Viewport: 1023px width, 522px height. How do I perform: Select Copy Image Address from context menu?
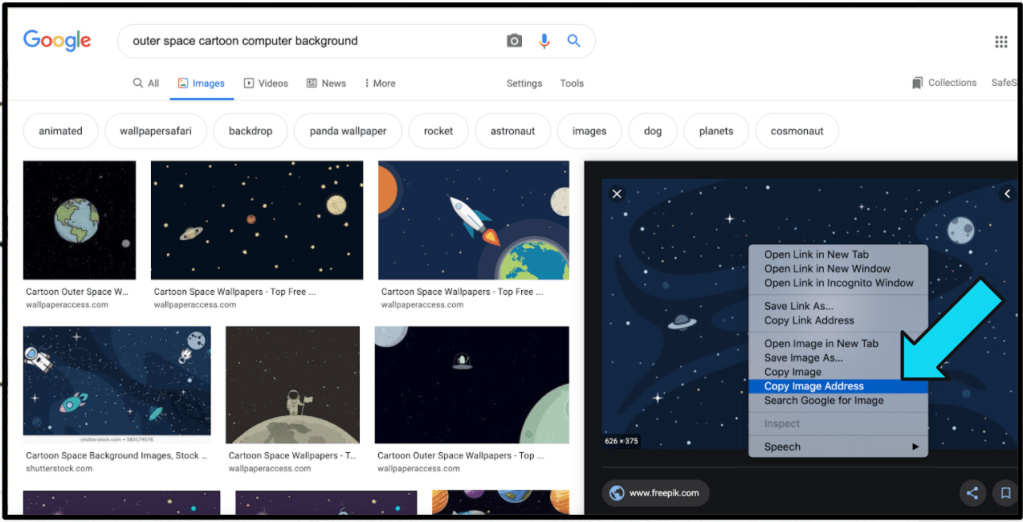[813, 386]
